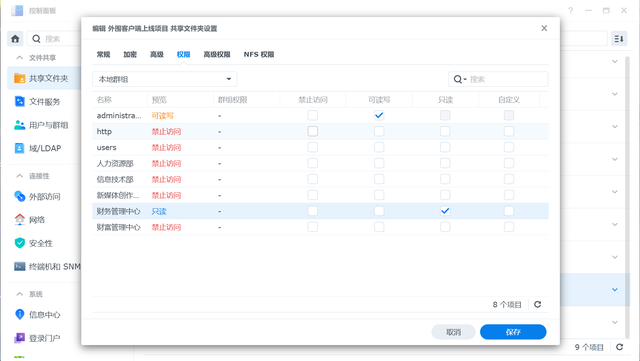Viewport: 640px width, 361px height.
Task: Open File Services (文件服务) section
Action: (x=44, y=101)
